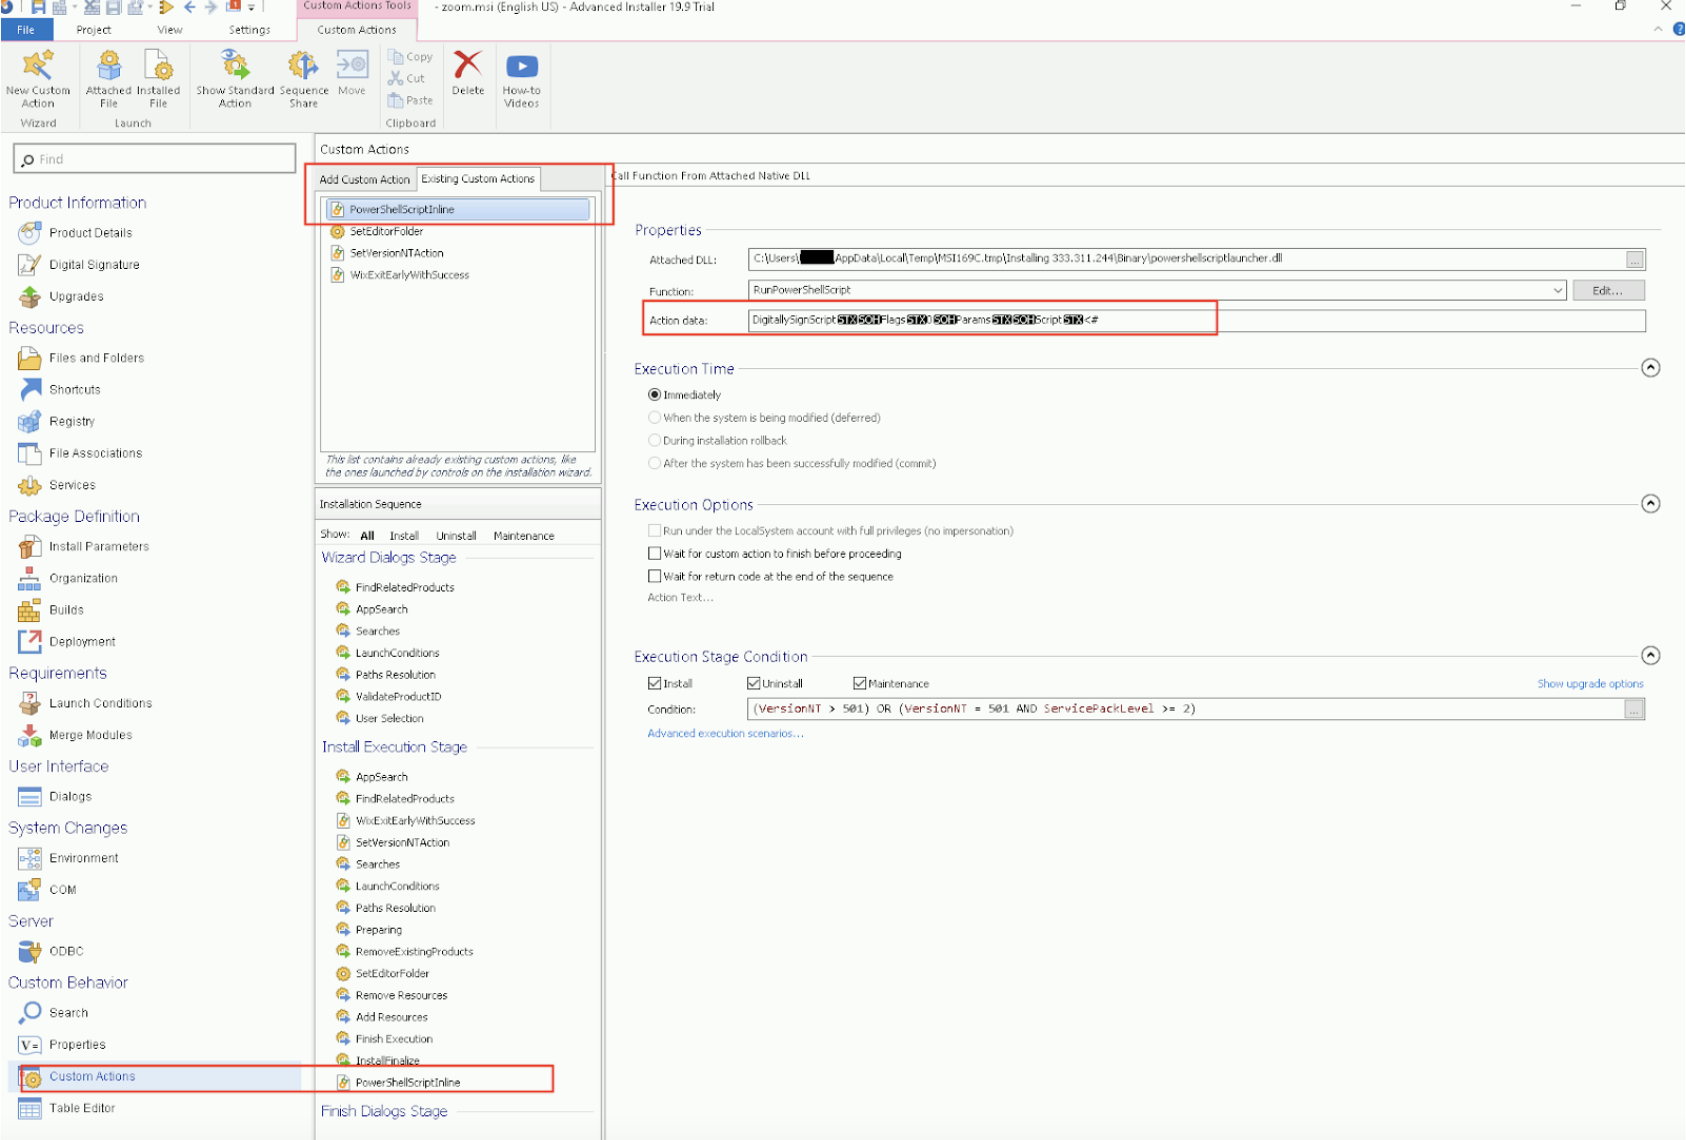Open the How-to Videos icon
1686x1140 pixels.
[521, 66]
